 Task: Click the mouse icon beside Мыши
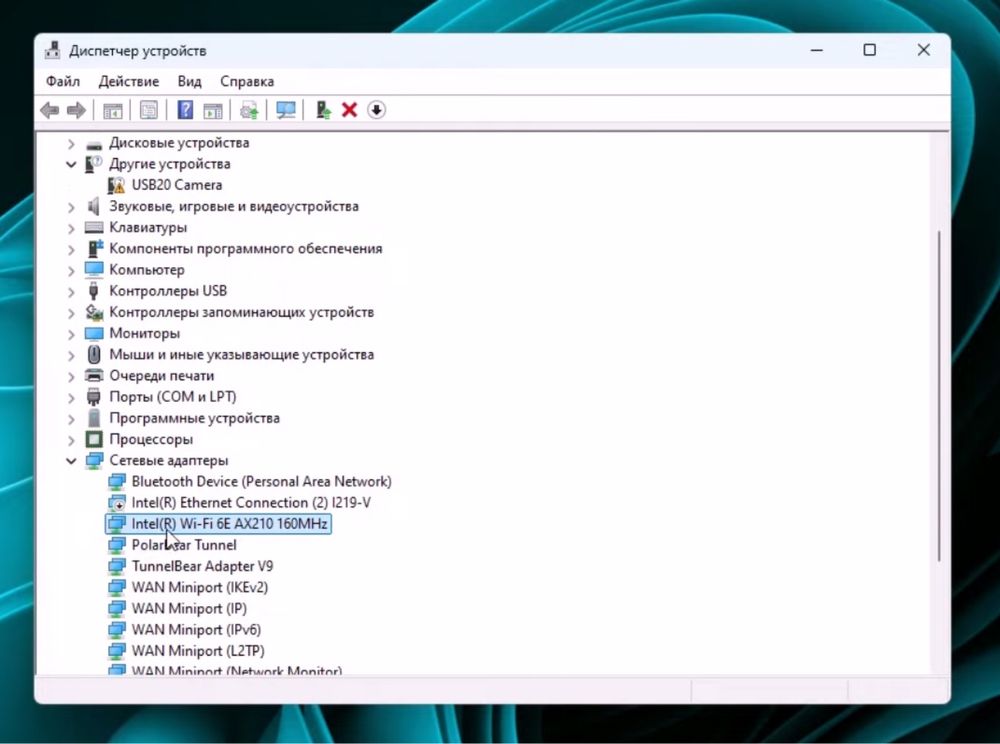click(94, 354)
